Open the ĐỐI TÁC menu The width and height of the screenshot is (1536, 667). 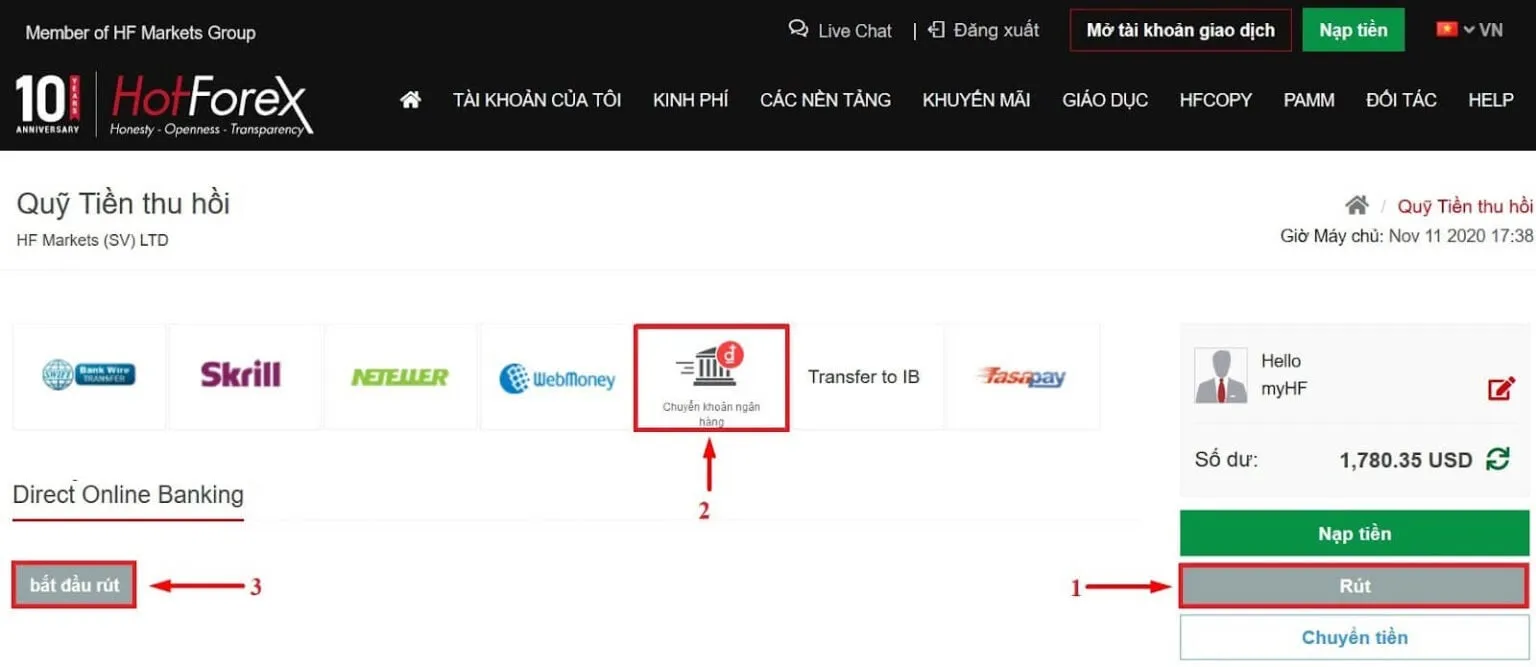tap(1401, 100)
